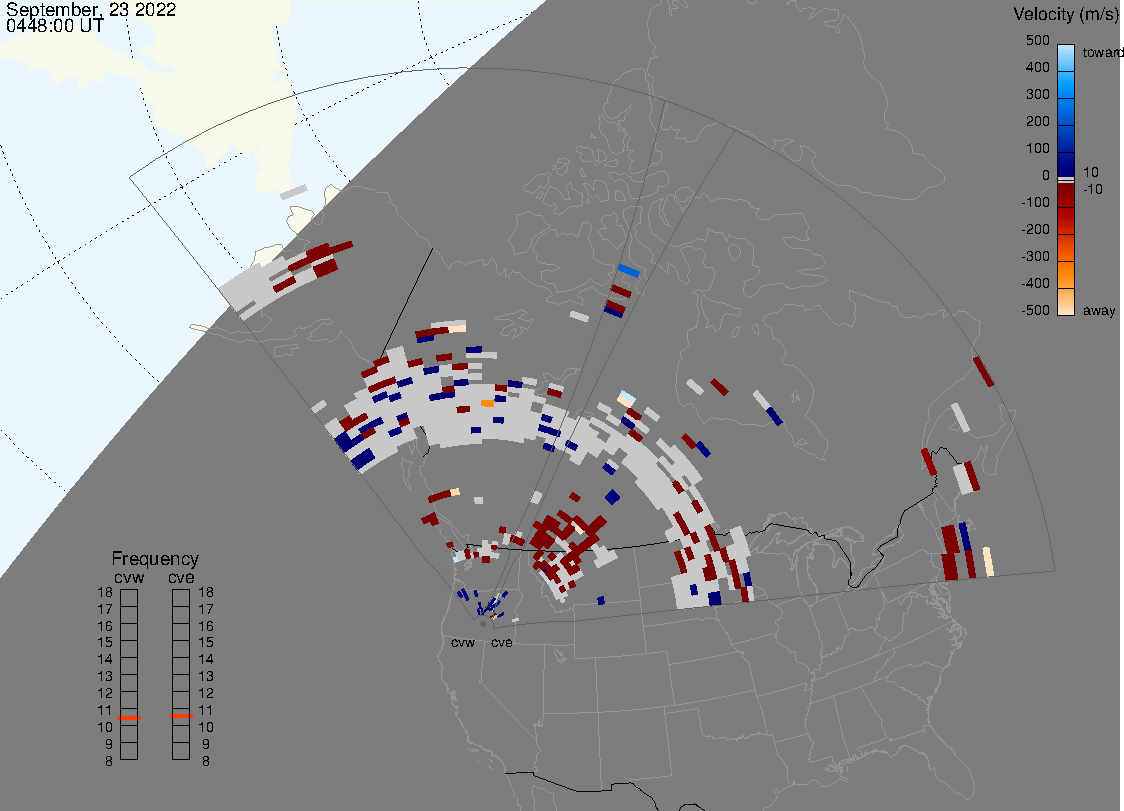Viewport: 1124px width, 811px height.
Task: Click the radar station dot above cvw label
Action: (x=483, y=624)
